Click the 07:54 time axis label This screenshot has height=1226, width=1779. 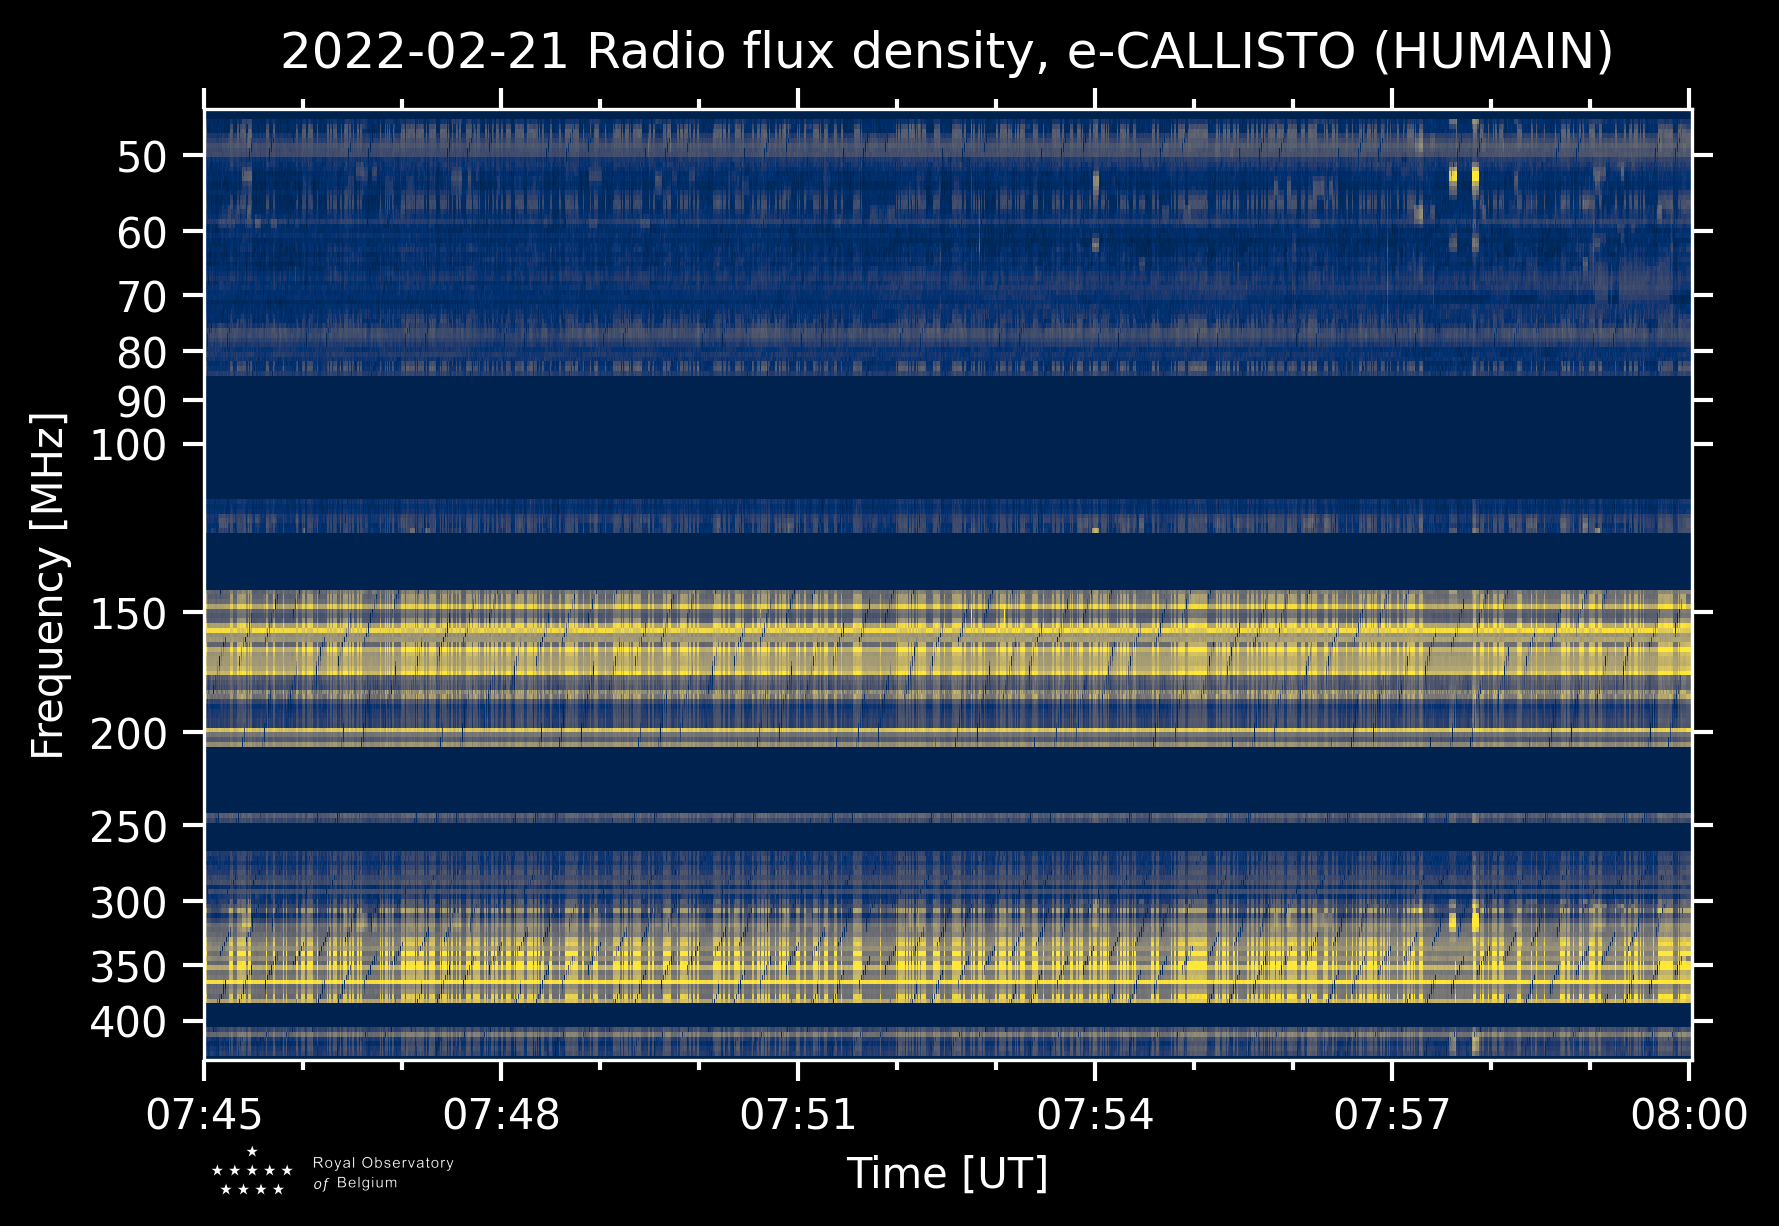point(1095,1114)
